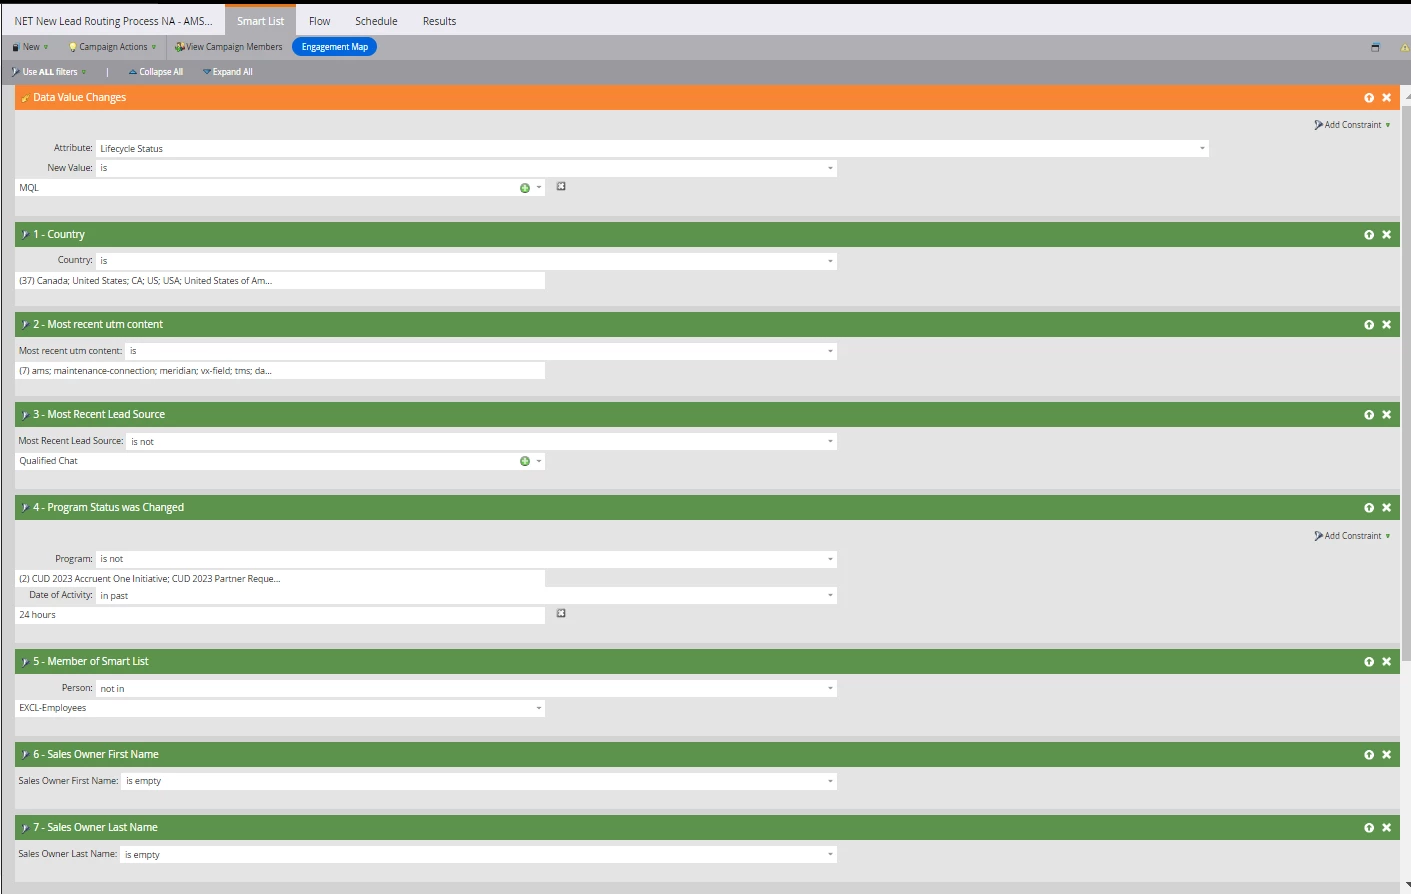Viewport: 1411px width, 894px height.
Task: Move 7 - Sales Owner Last Name up
Action: point(1369,828)
